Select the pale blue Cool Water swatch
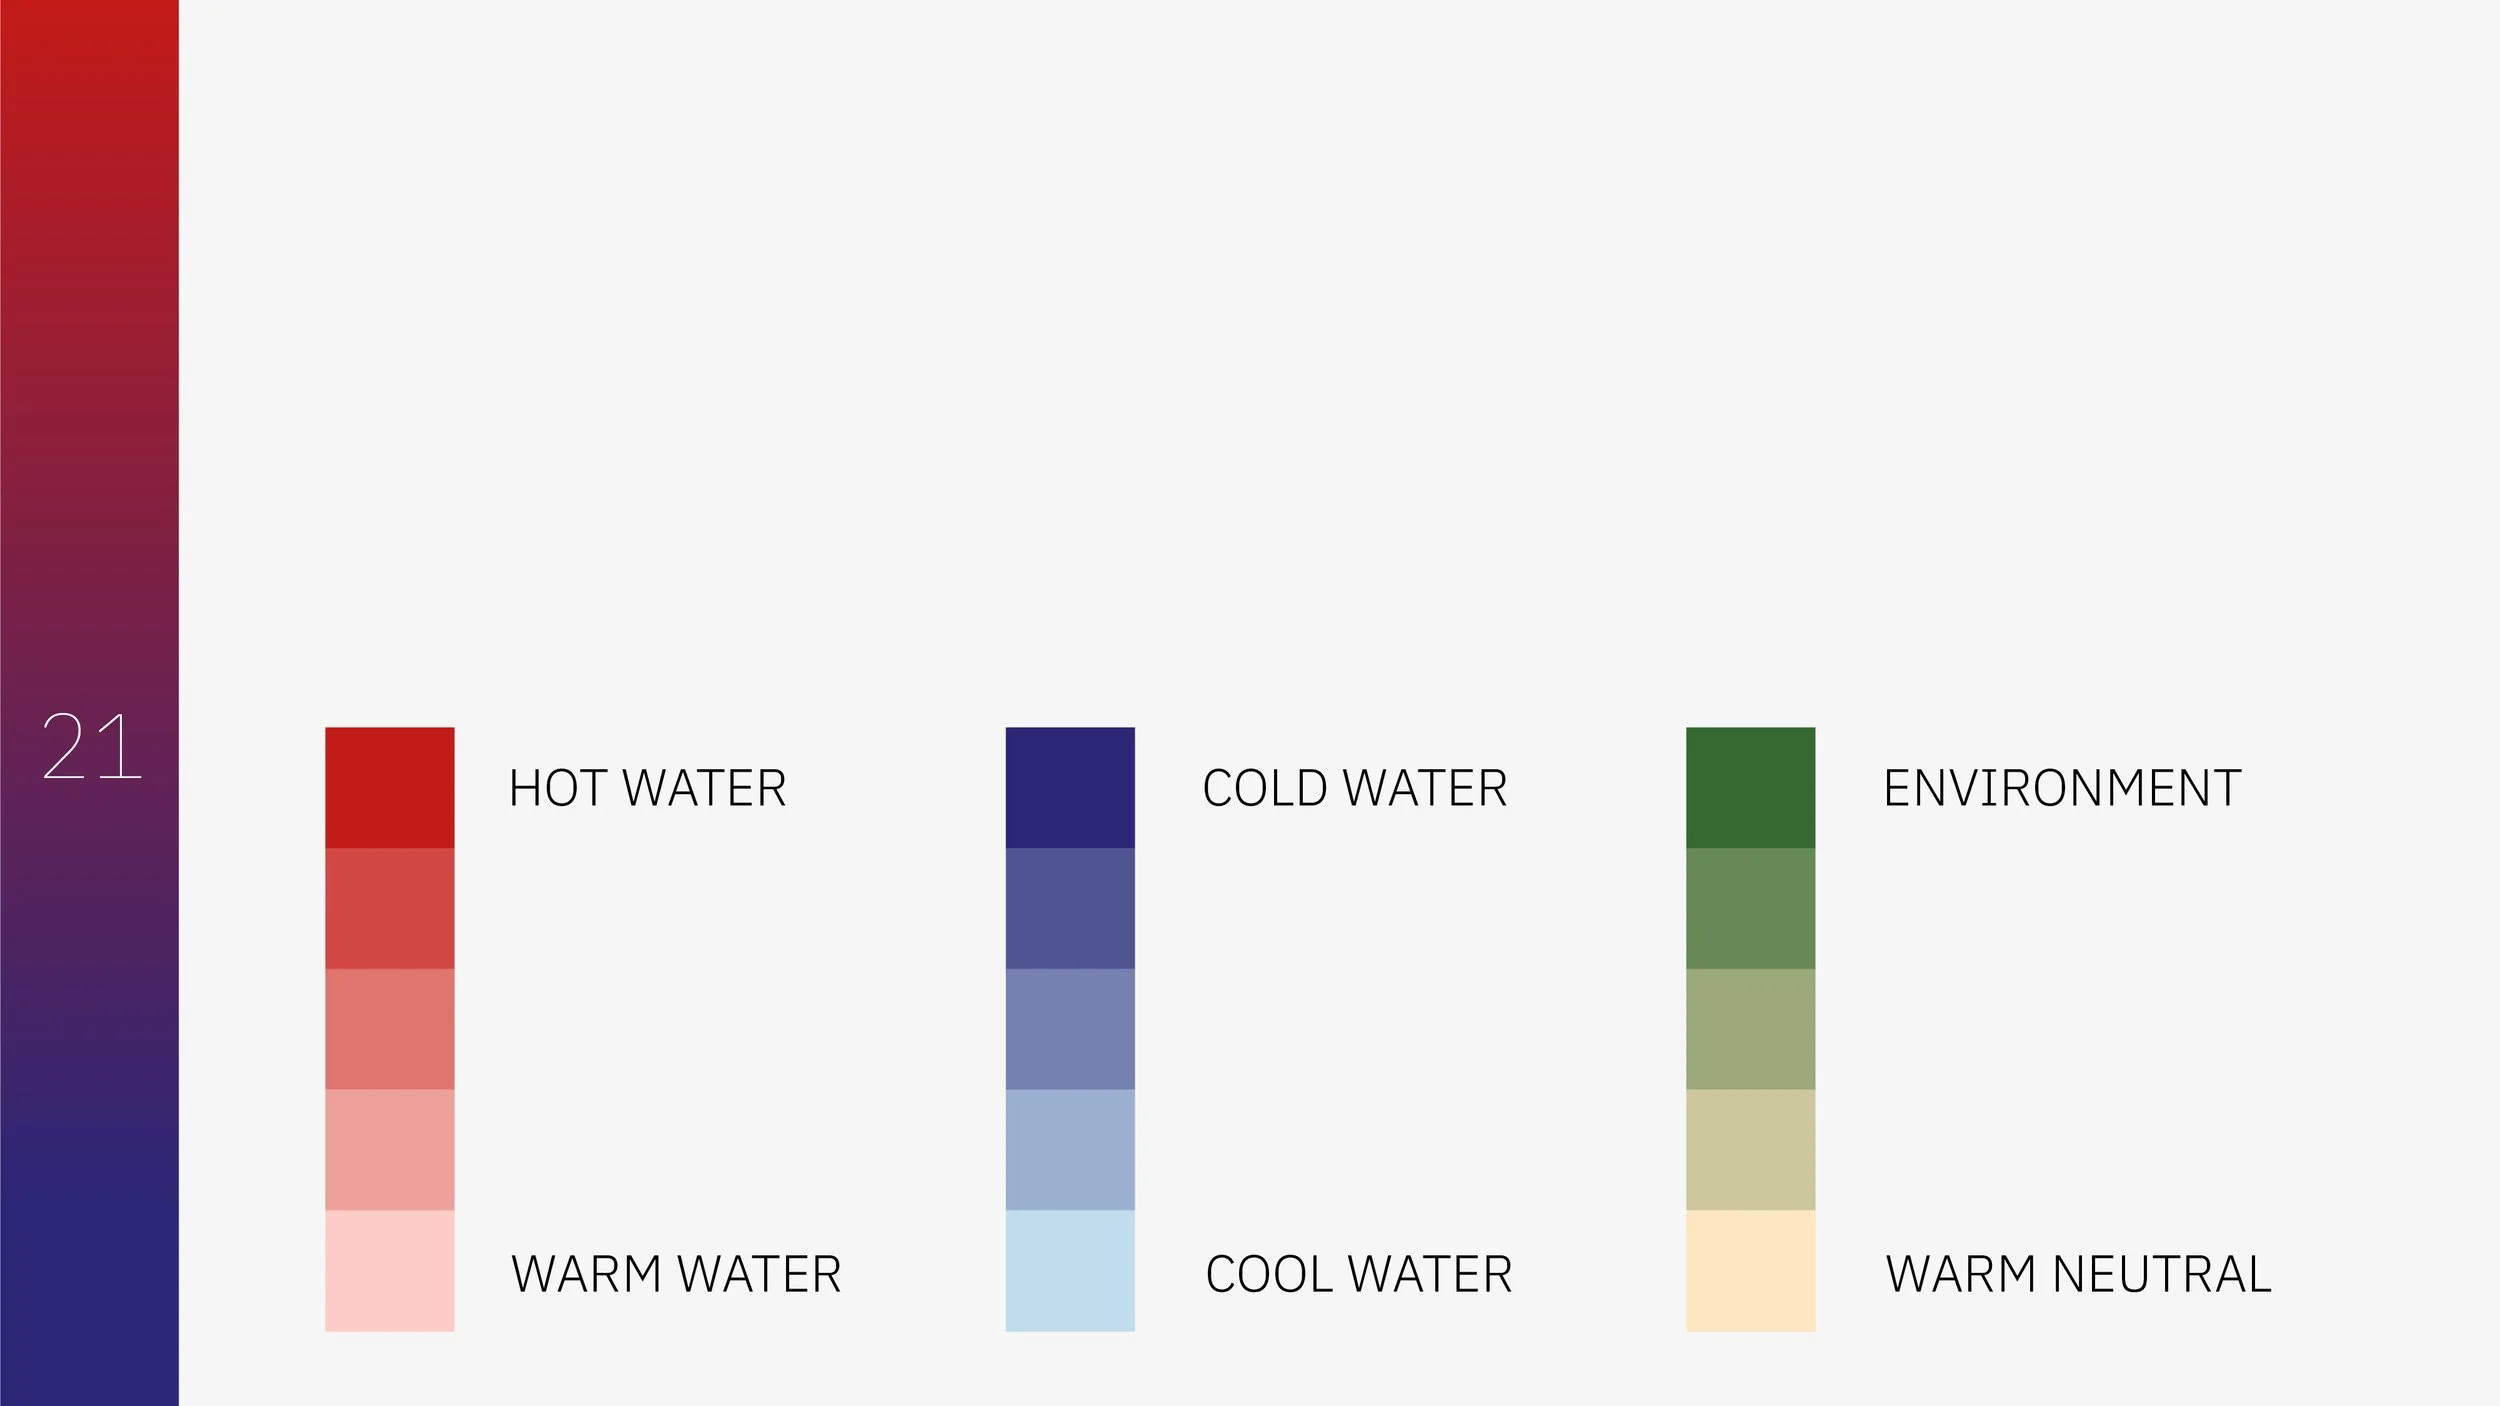Screen dimensions: 2500x1406 click(x=1070, y=1271)
